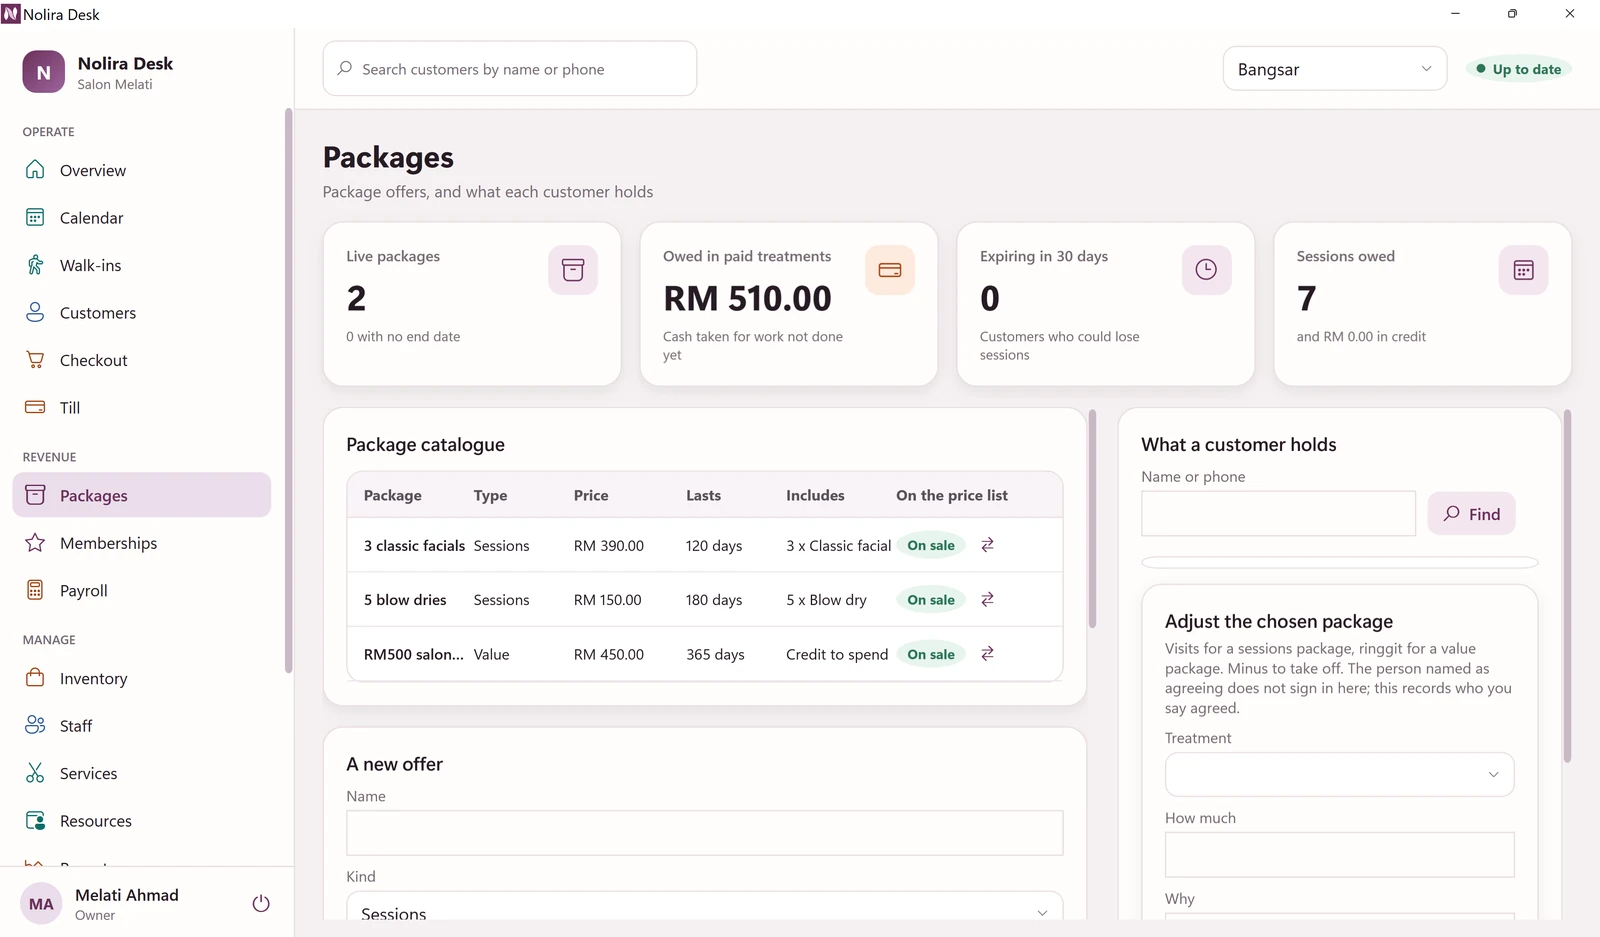Click the Checkout cart icon
Screen dimensions: 1600x937
pos(35,360)
